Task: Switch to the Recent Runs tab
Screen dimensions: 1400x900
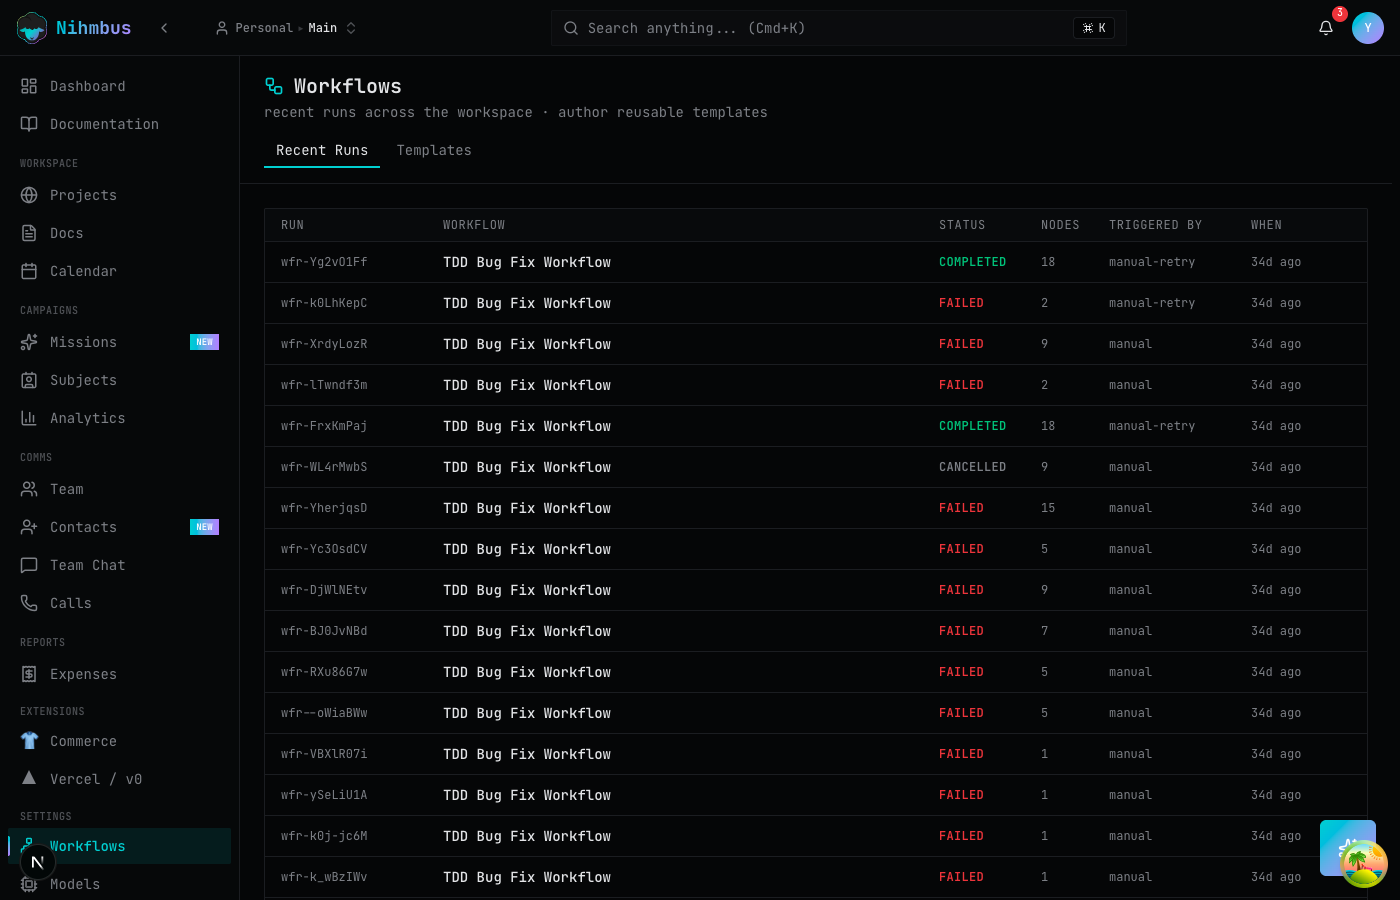Action: pyautogui.click(x=322, y=150)
